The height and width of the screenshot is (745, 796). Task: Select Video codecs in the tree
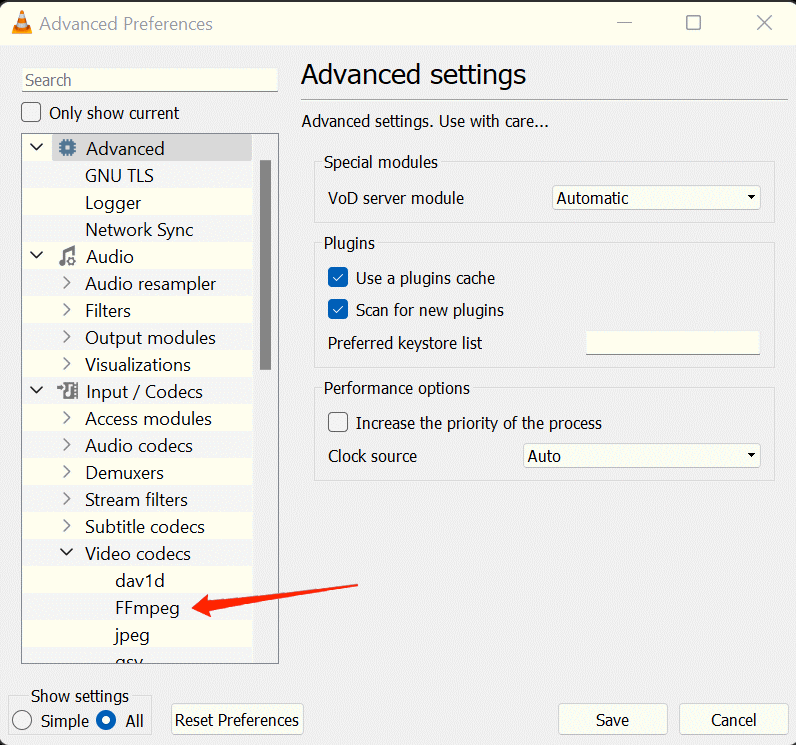point(138,554)
